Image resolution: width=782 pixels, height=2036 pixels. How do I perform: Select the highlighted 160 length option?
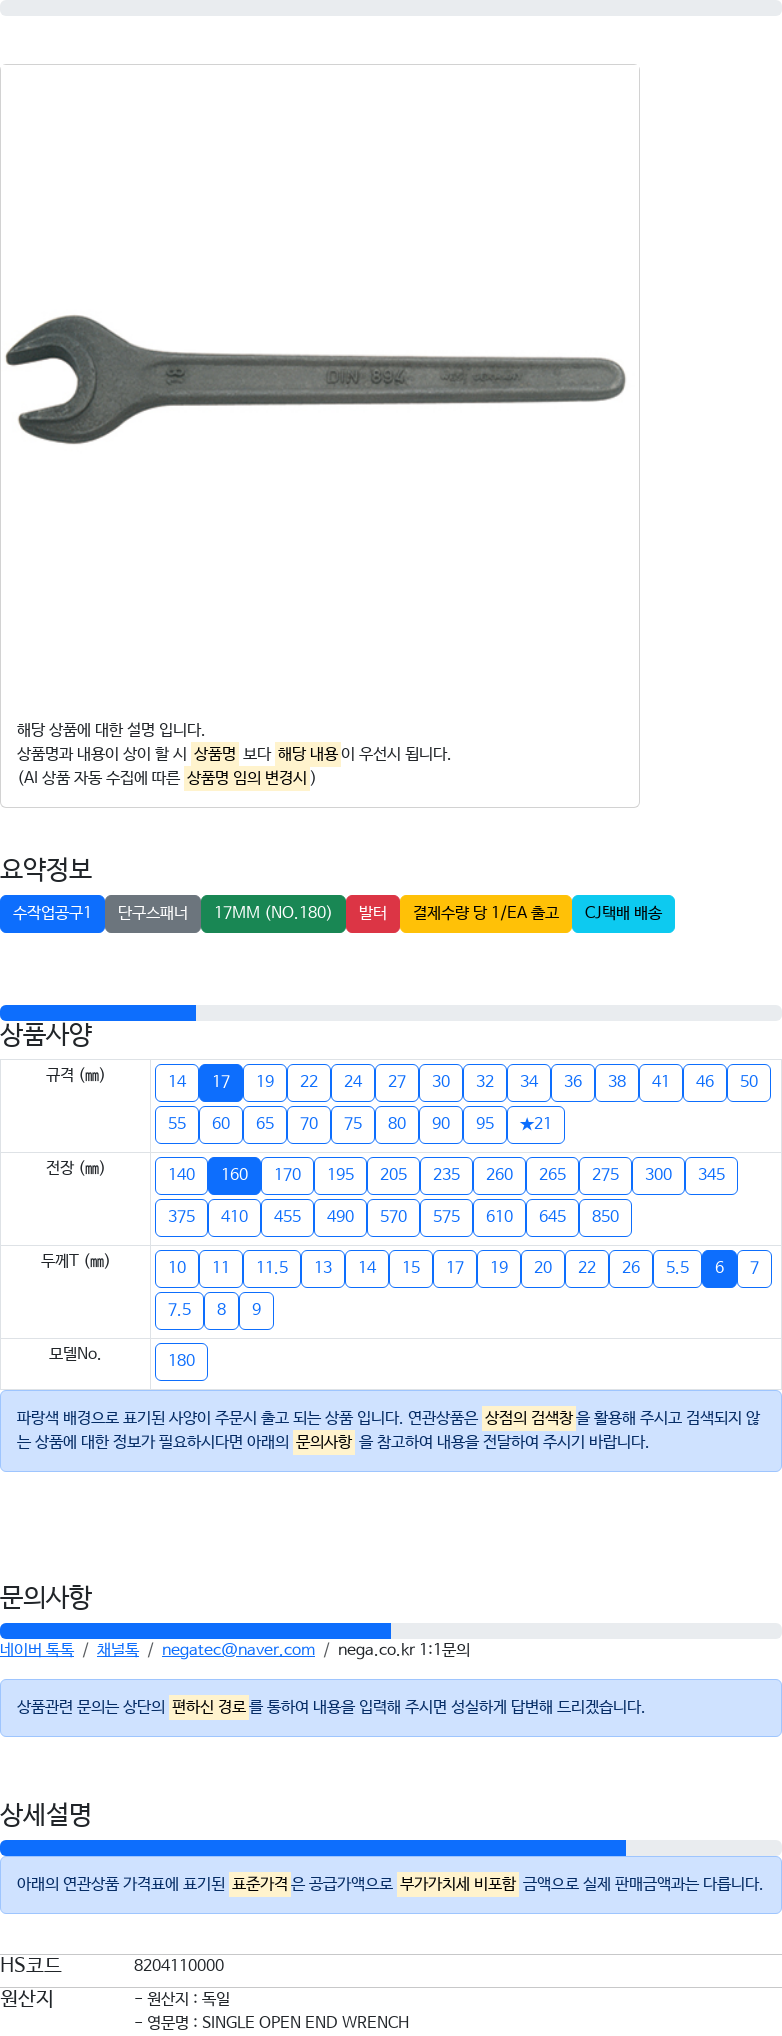point(235,1175)
